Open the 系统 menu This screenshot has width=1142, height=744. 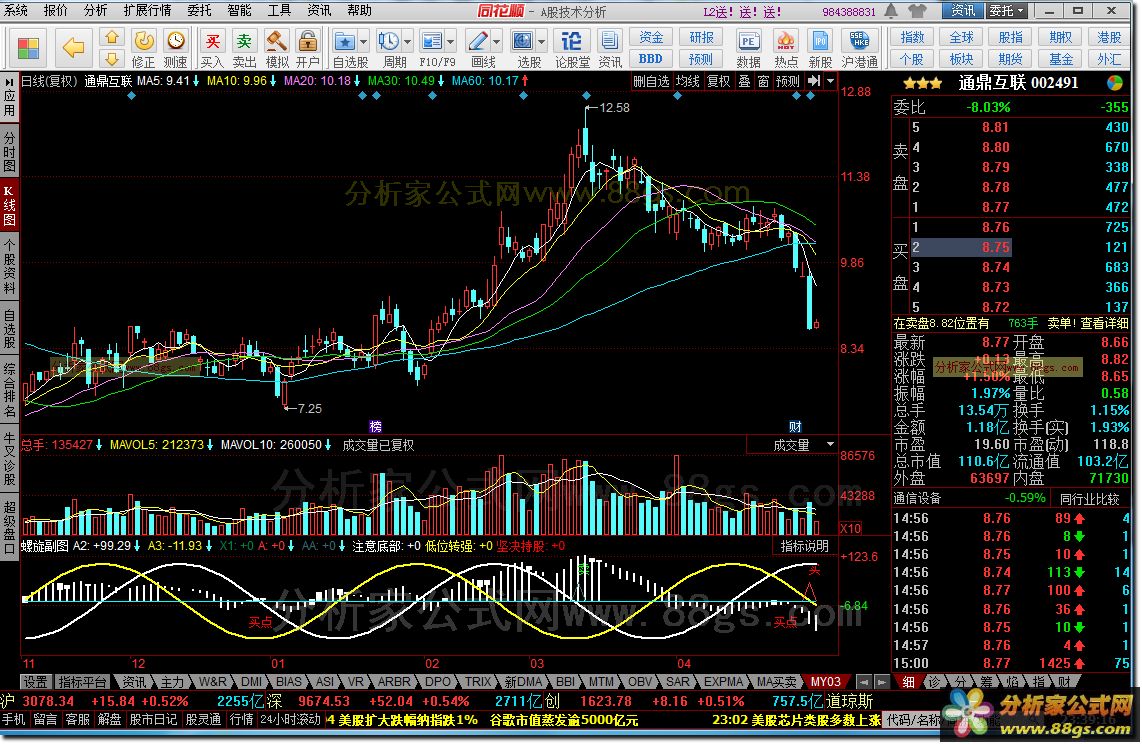point(15,10)
